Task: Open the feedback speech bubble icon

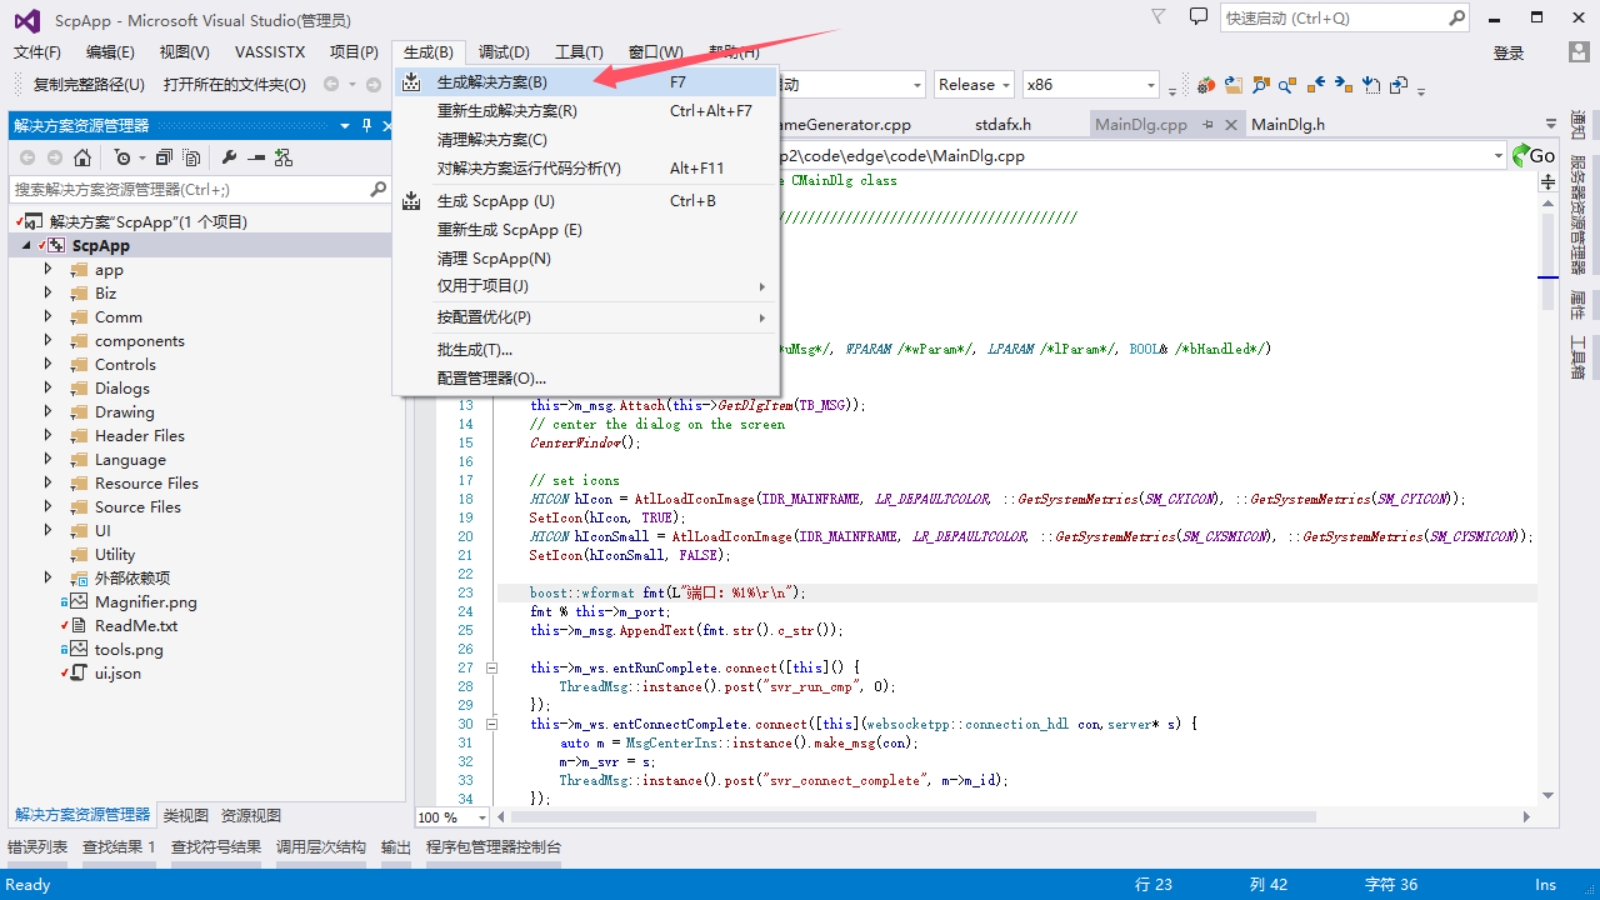Action: (1198, 17)
